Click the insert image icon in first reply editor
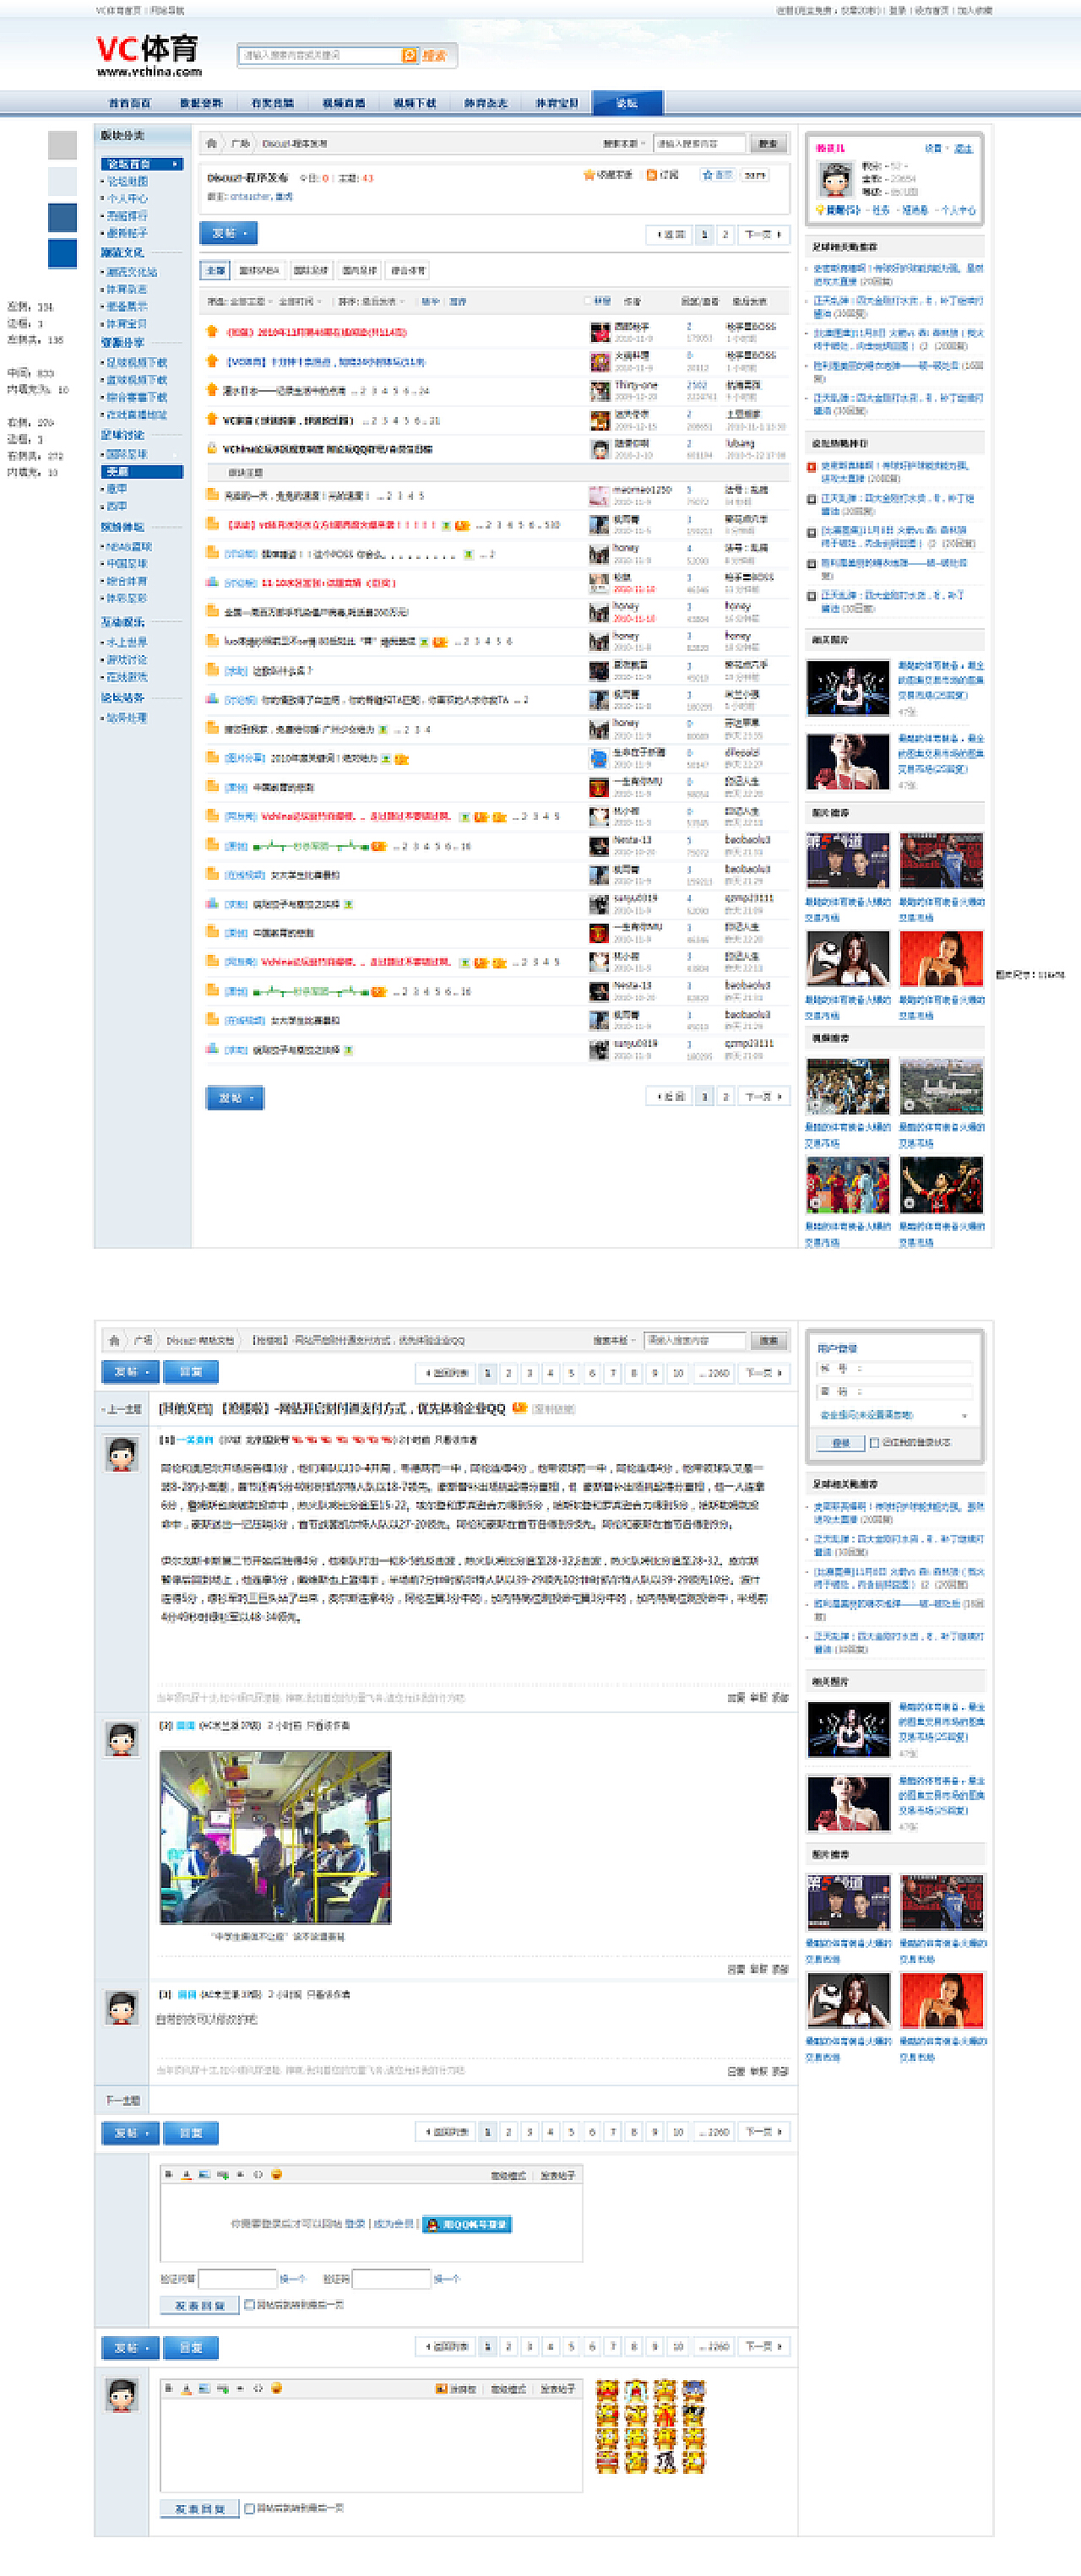Viewport: 1081px width, 2576px height. [204, 2174]
